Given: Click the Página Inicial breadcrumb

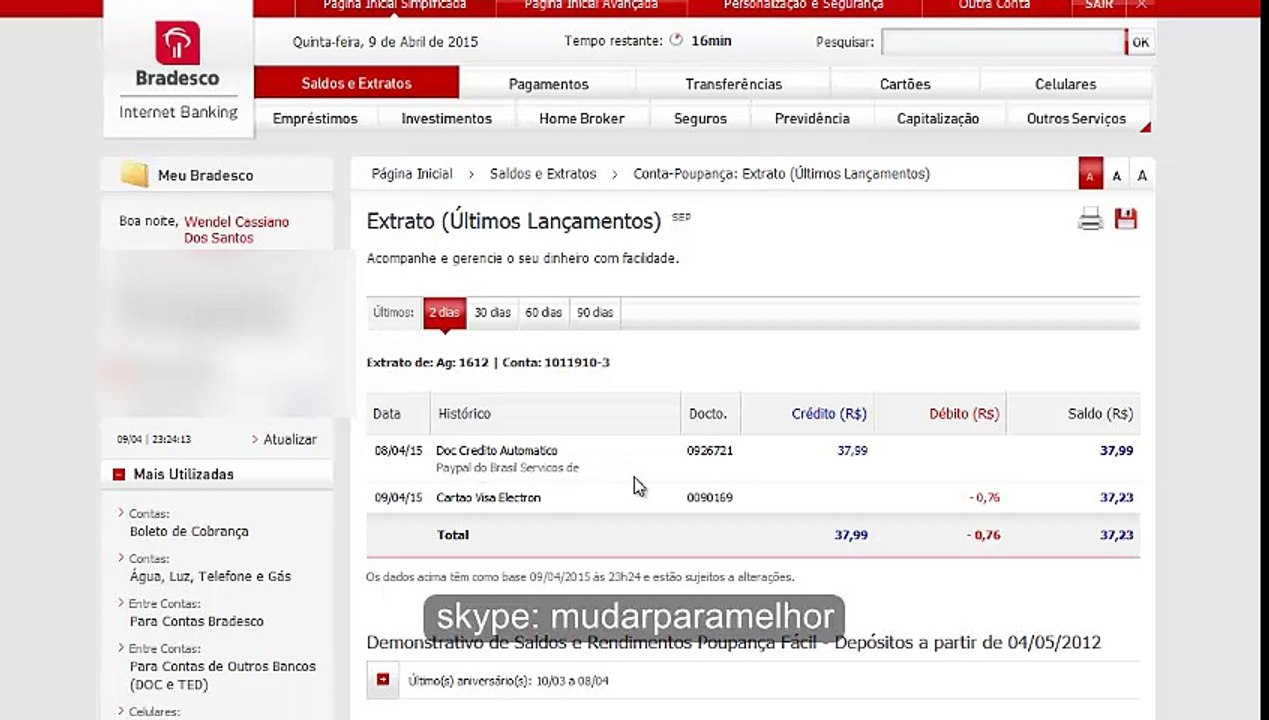Looking at the screenshot, I should coord(412,174).
